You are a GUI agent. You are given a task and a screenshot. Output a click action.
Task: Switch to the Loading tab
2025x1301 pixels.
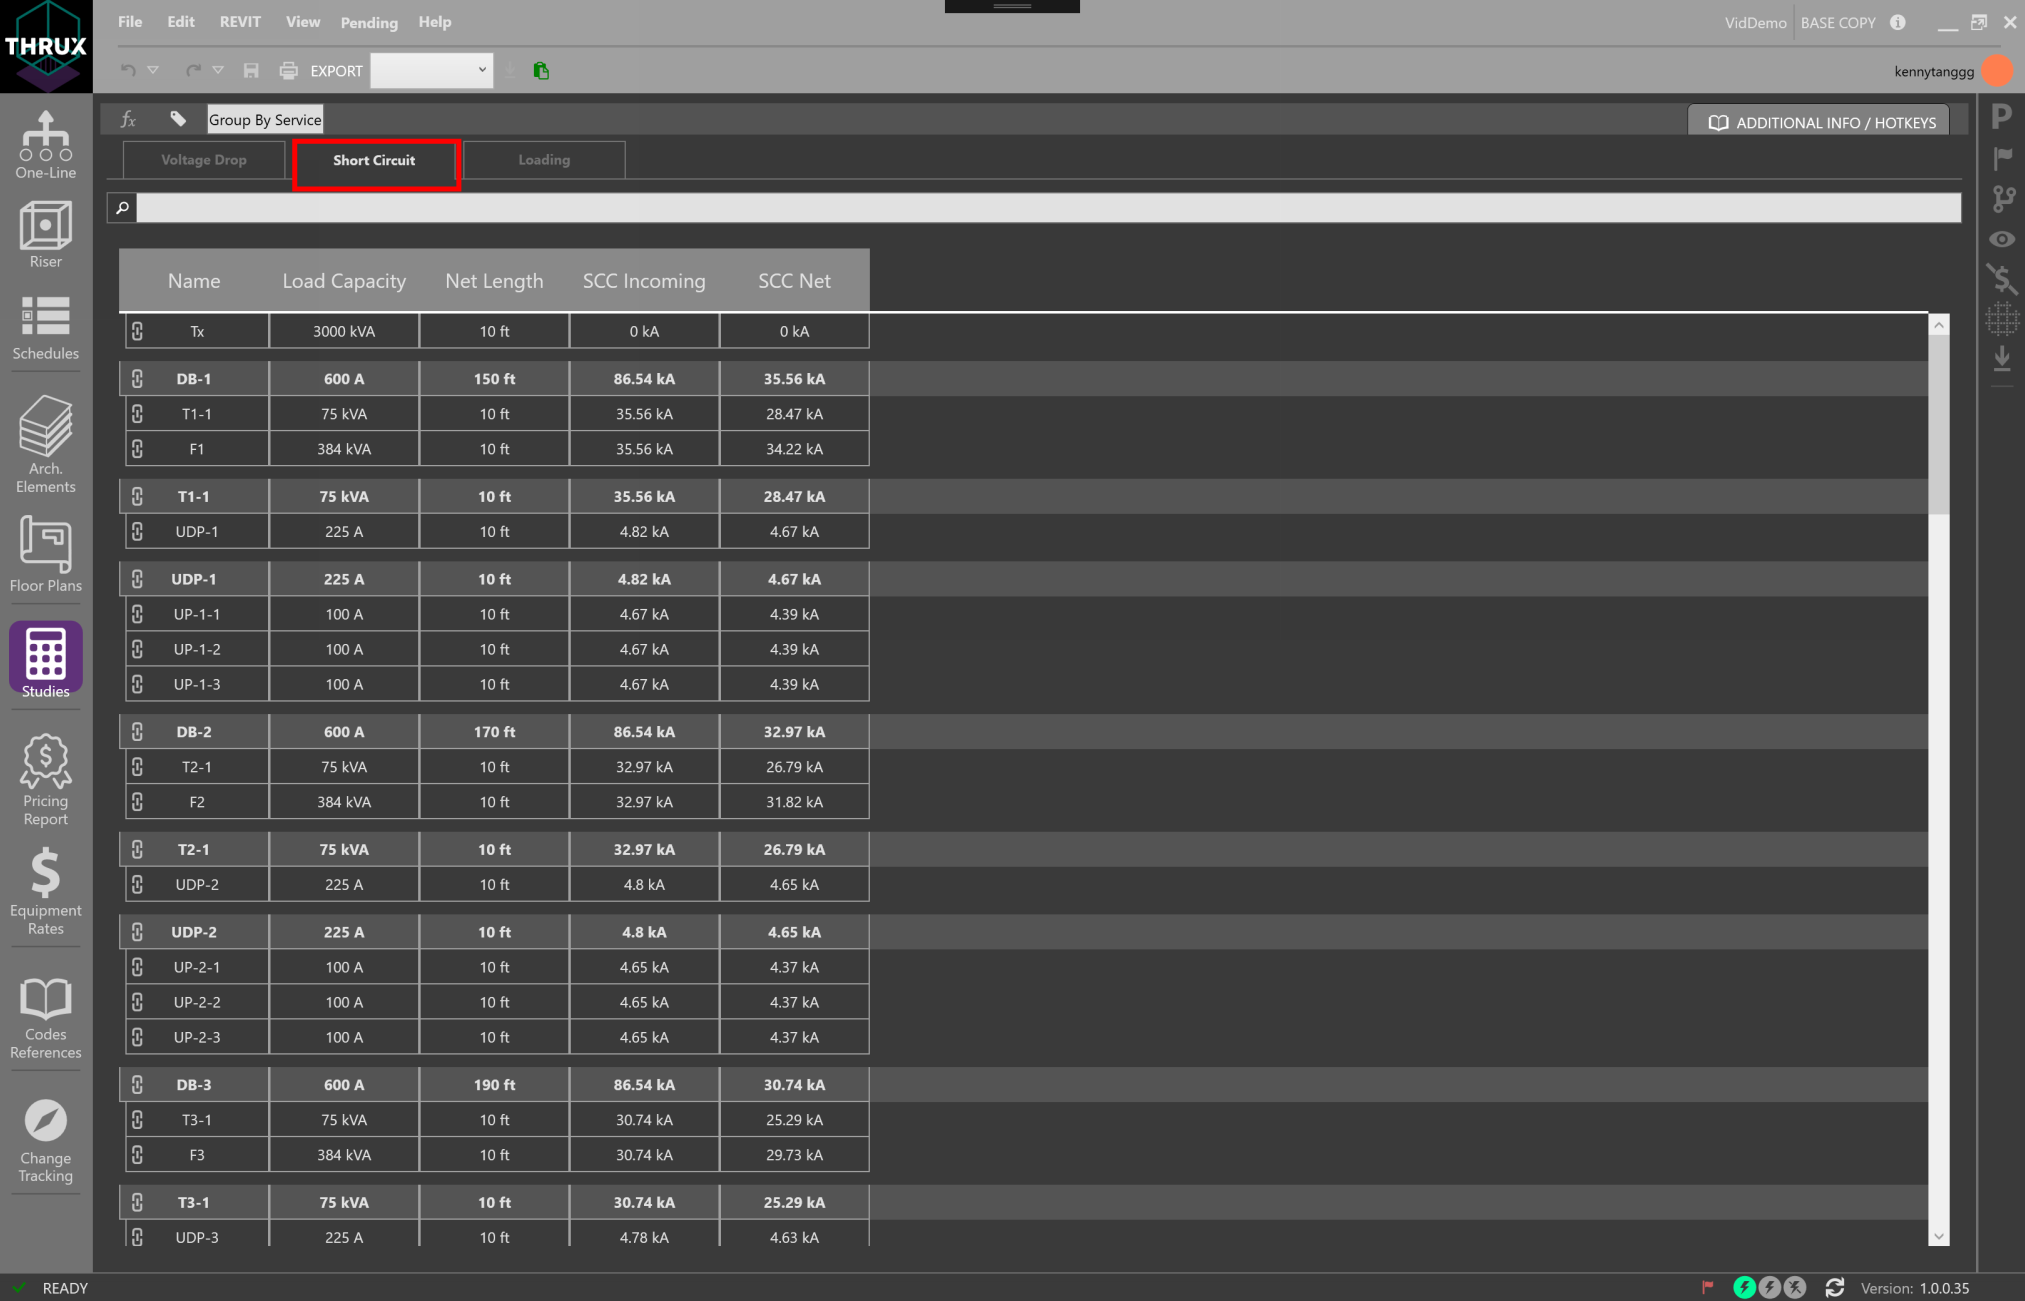543,160
